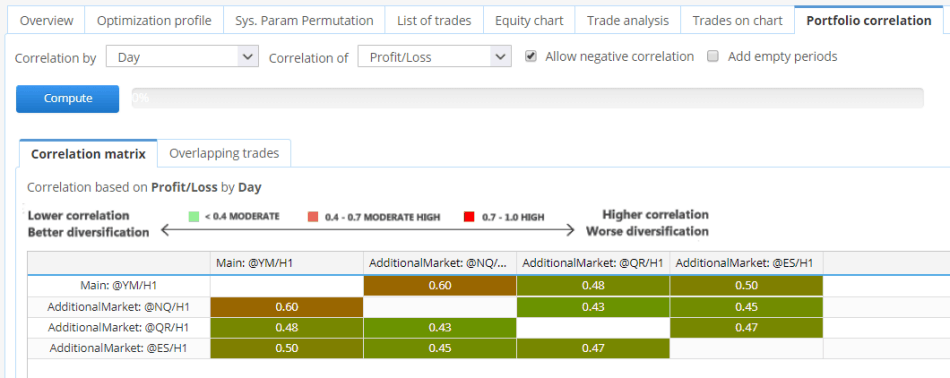Select the 0.60 cell in the Main @YM/H1 row
This screenshot has width=950, height=378.
pyautogui.click(x=440, y=286)
